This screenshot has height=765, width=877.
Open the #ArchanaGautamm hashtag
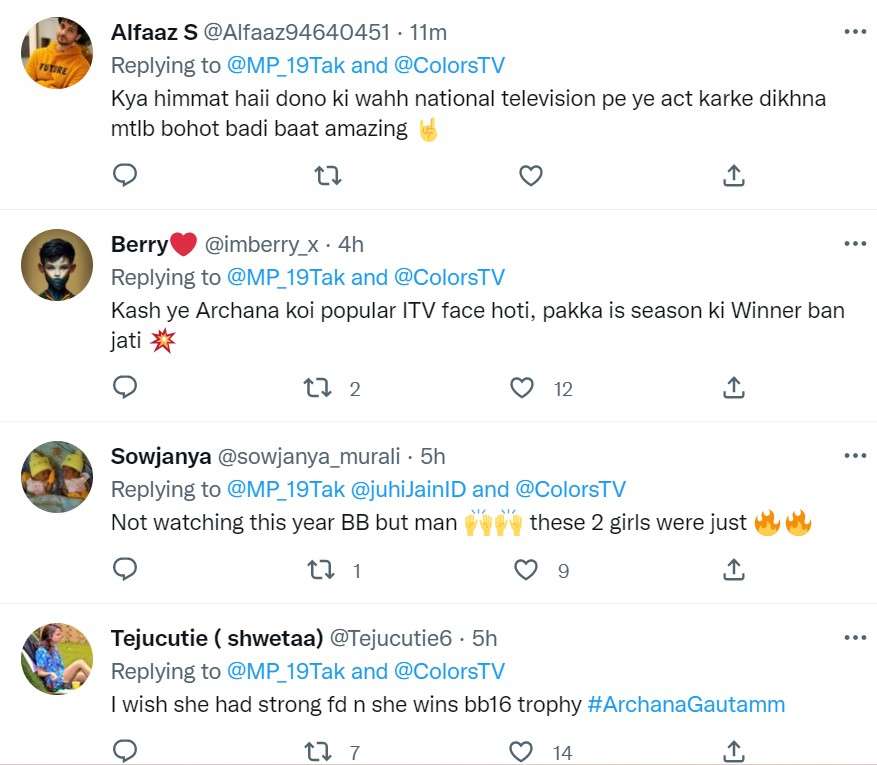[x=686, y=704]
